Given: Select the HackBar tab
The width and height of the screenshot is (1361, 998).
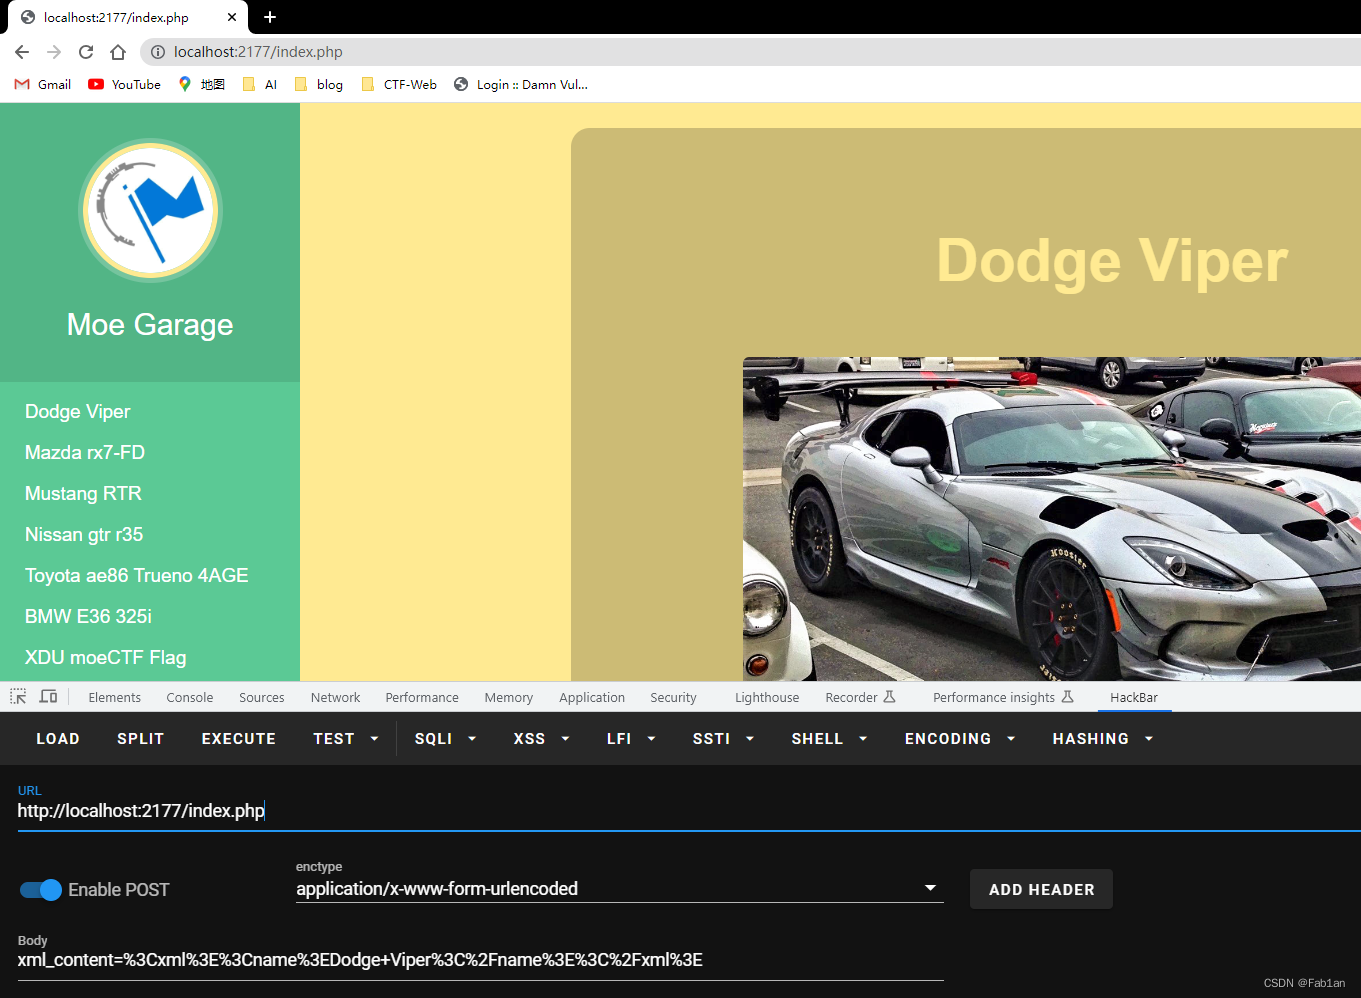Looking at the screenshot, I should pos(1134,697).
